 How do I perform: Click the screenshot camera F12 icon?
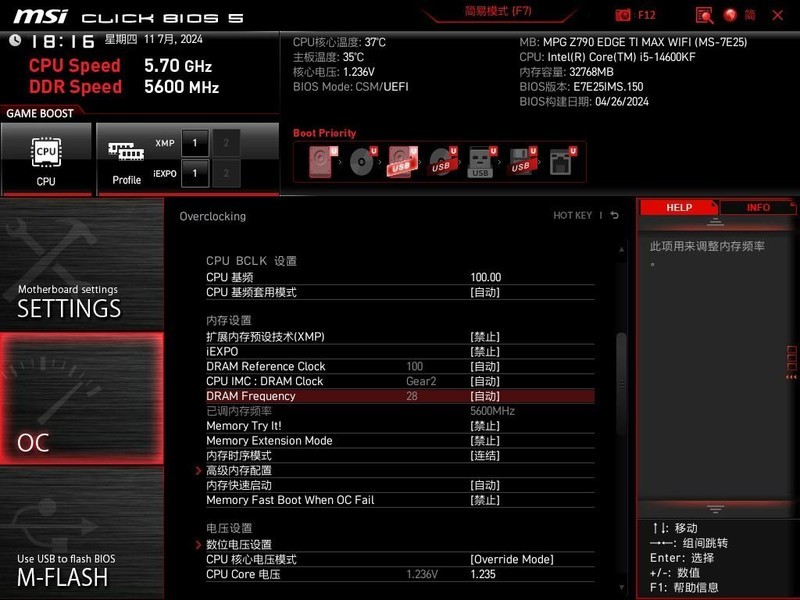click(624, 14)
